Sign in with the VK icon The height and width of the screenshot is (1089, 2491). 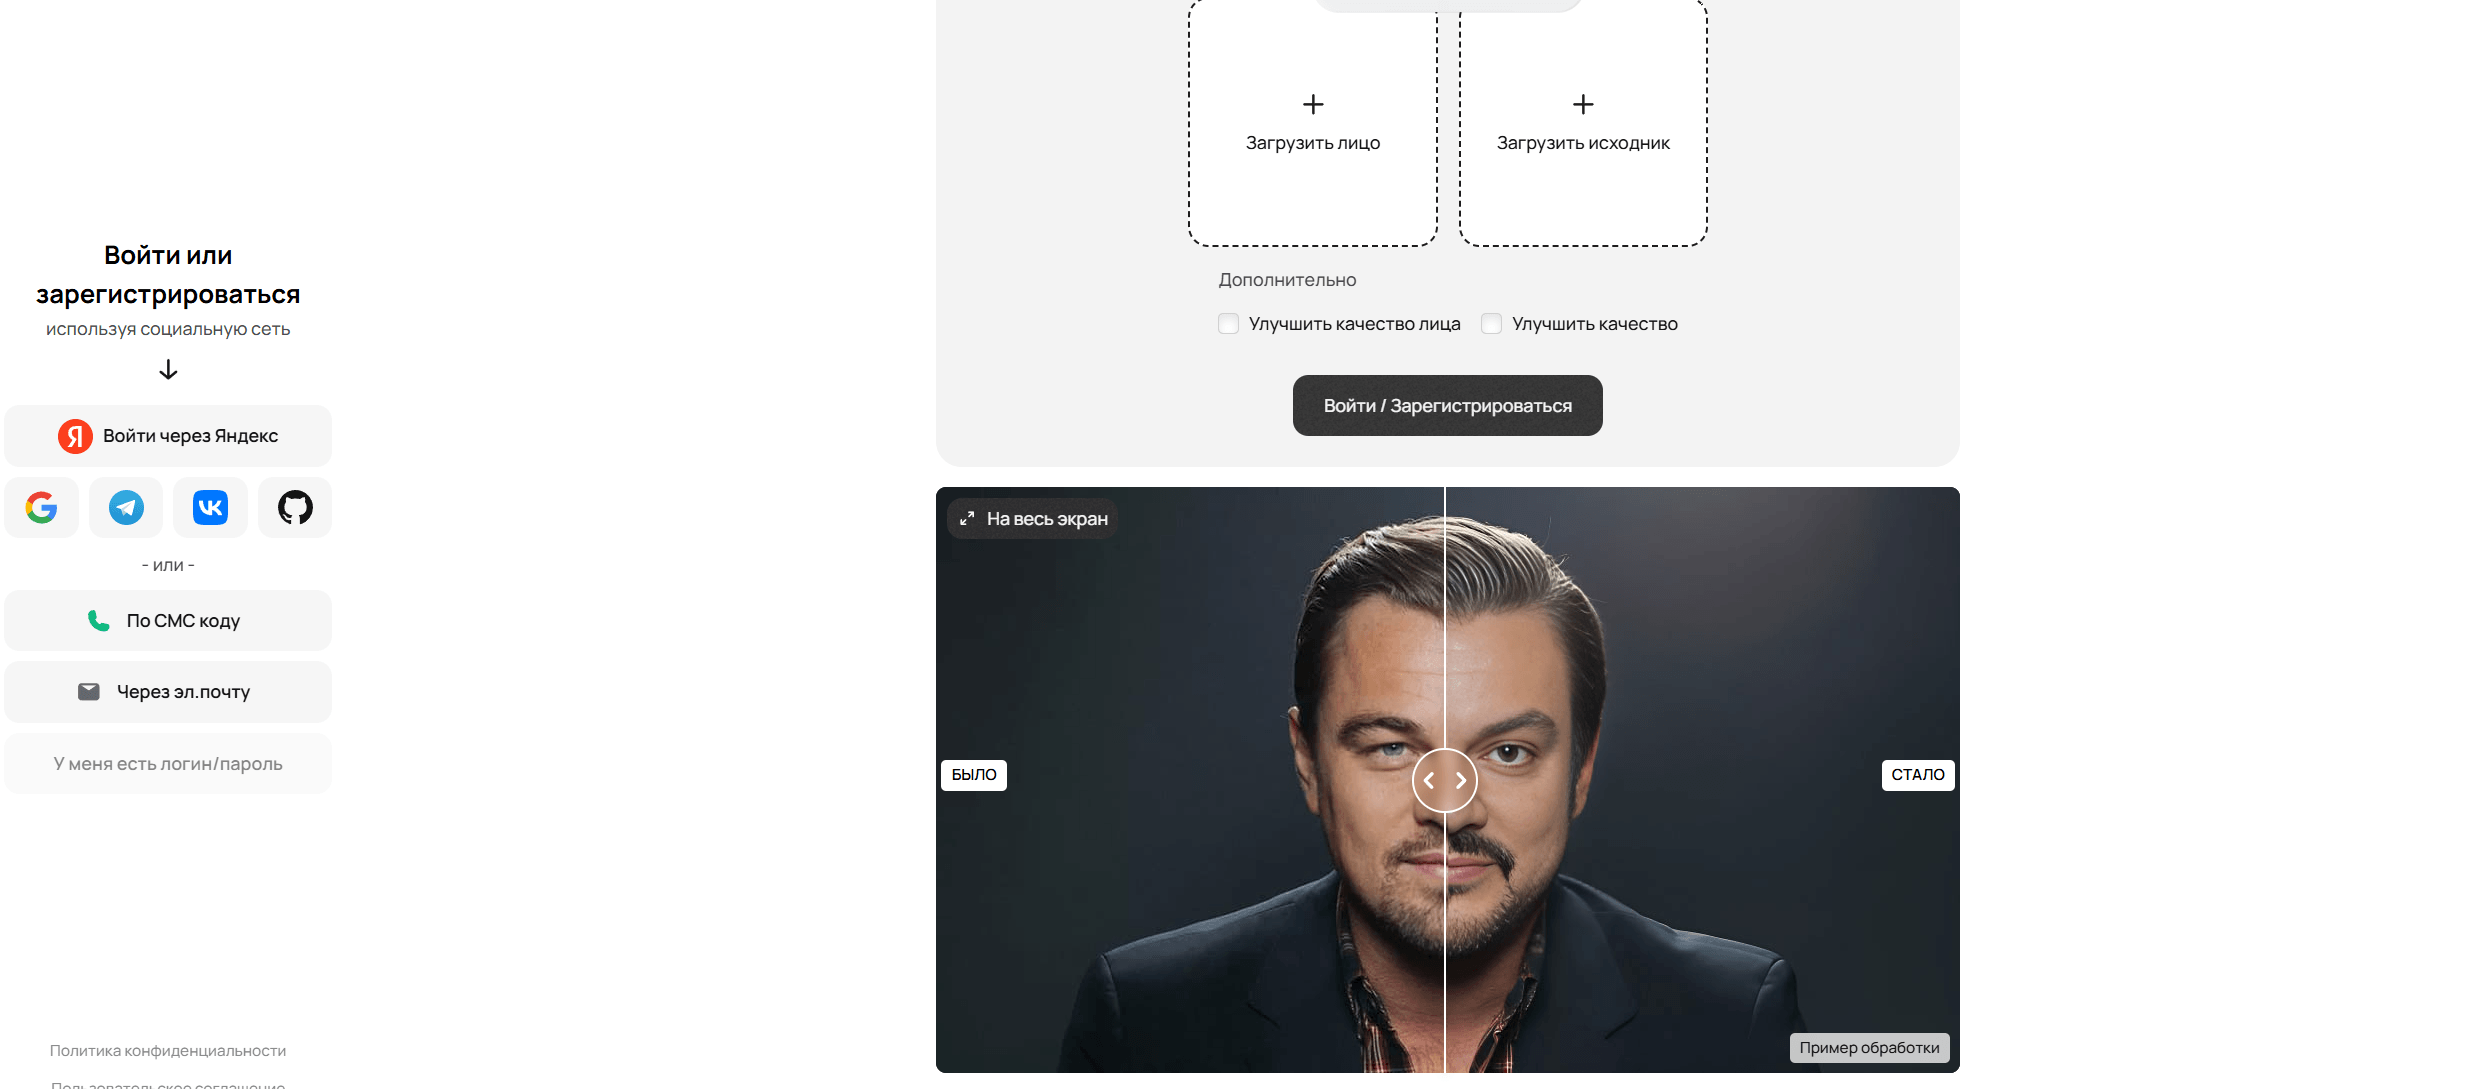(210, 508)
